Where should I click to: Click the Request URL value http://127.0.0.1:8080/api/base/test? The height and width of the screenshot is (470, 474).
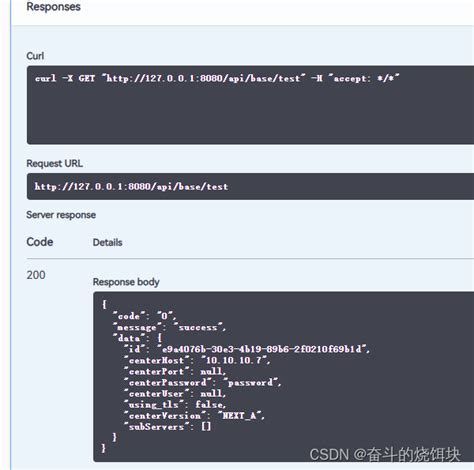coord(131,186)
